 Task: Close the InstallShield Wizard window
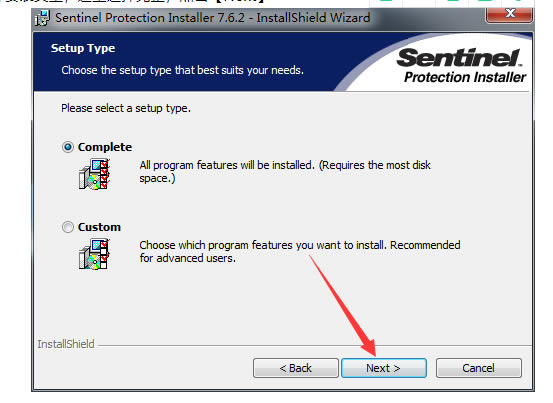click(x=509, y=14)
